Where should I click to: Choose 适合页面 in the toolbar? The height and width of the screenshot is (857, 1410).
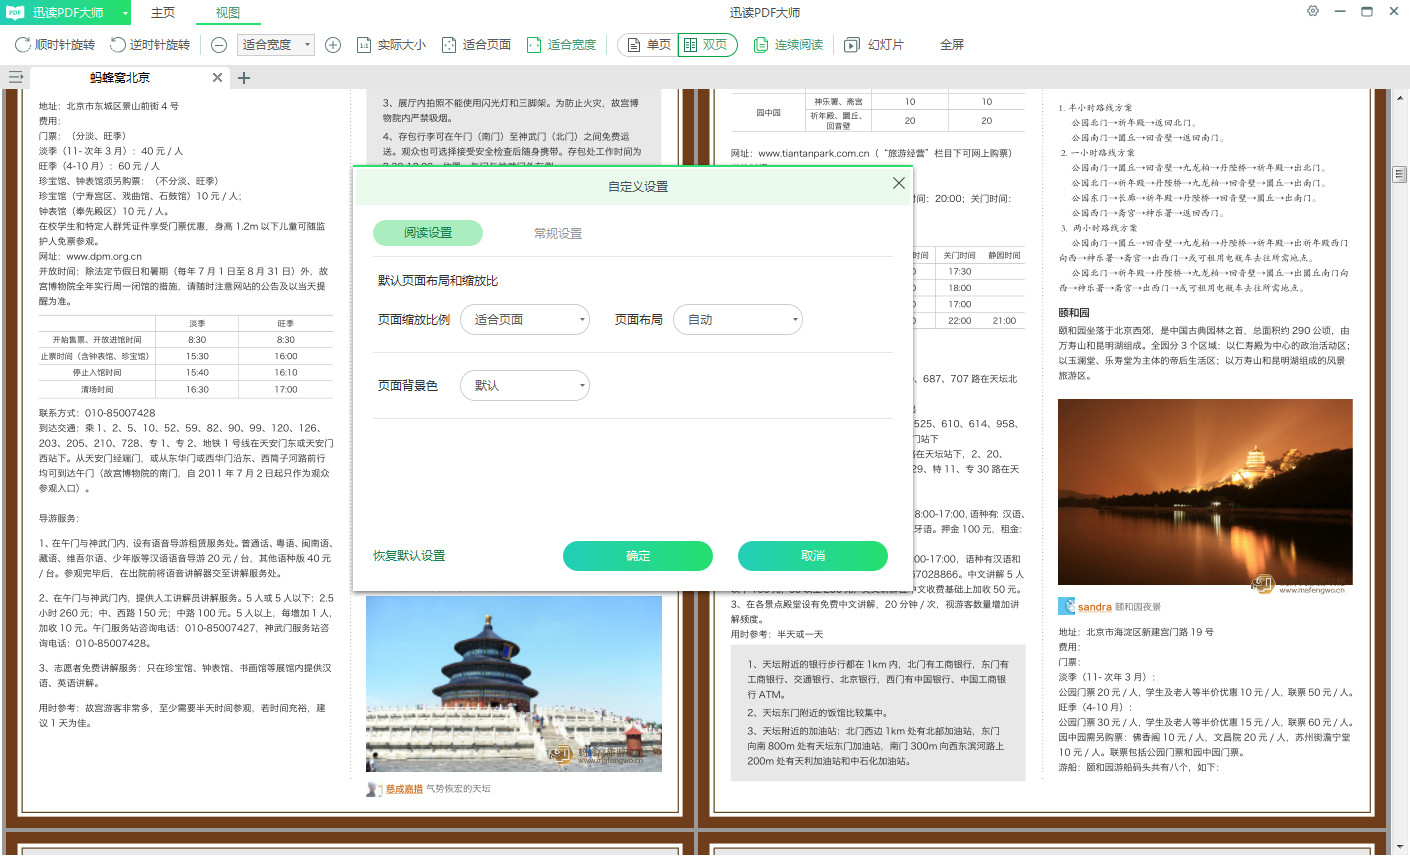(x=476, y=45)
